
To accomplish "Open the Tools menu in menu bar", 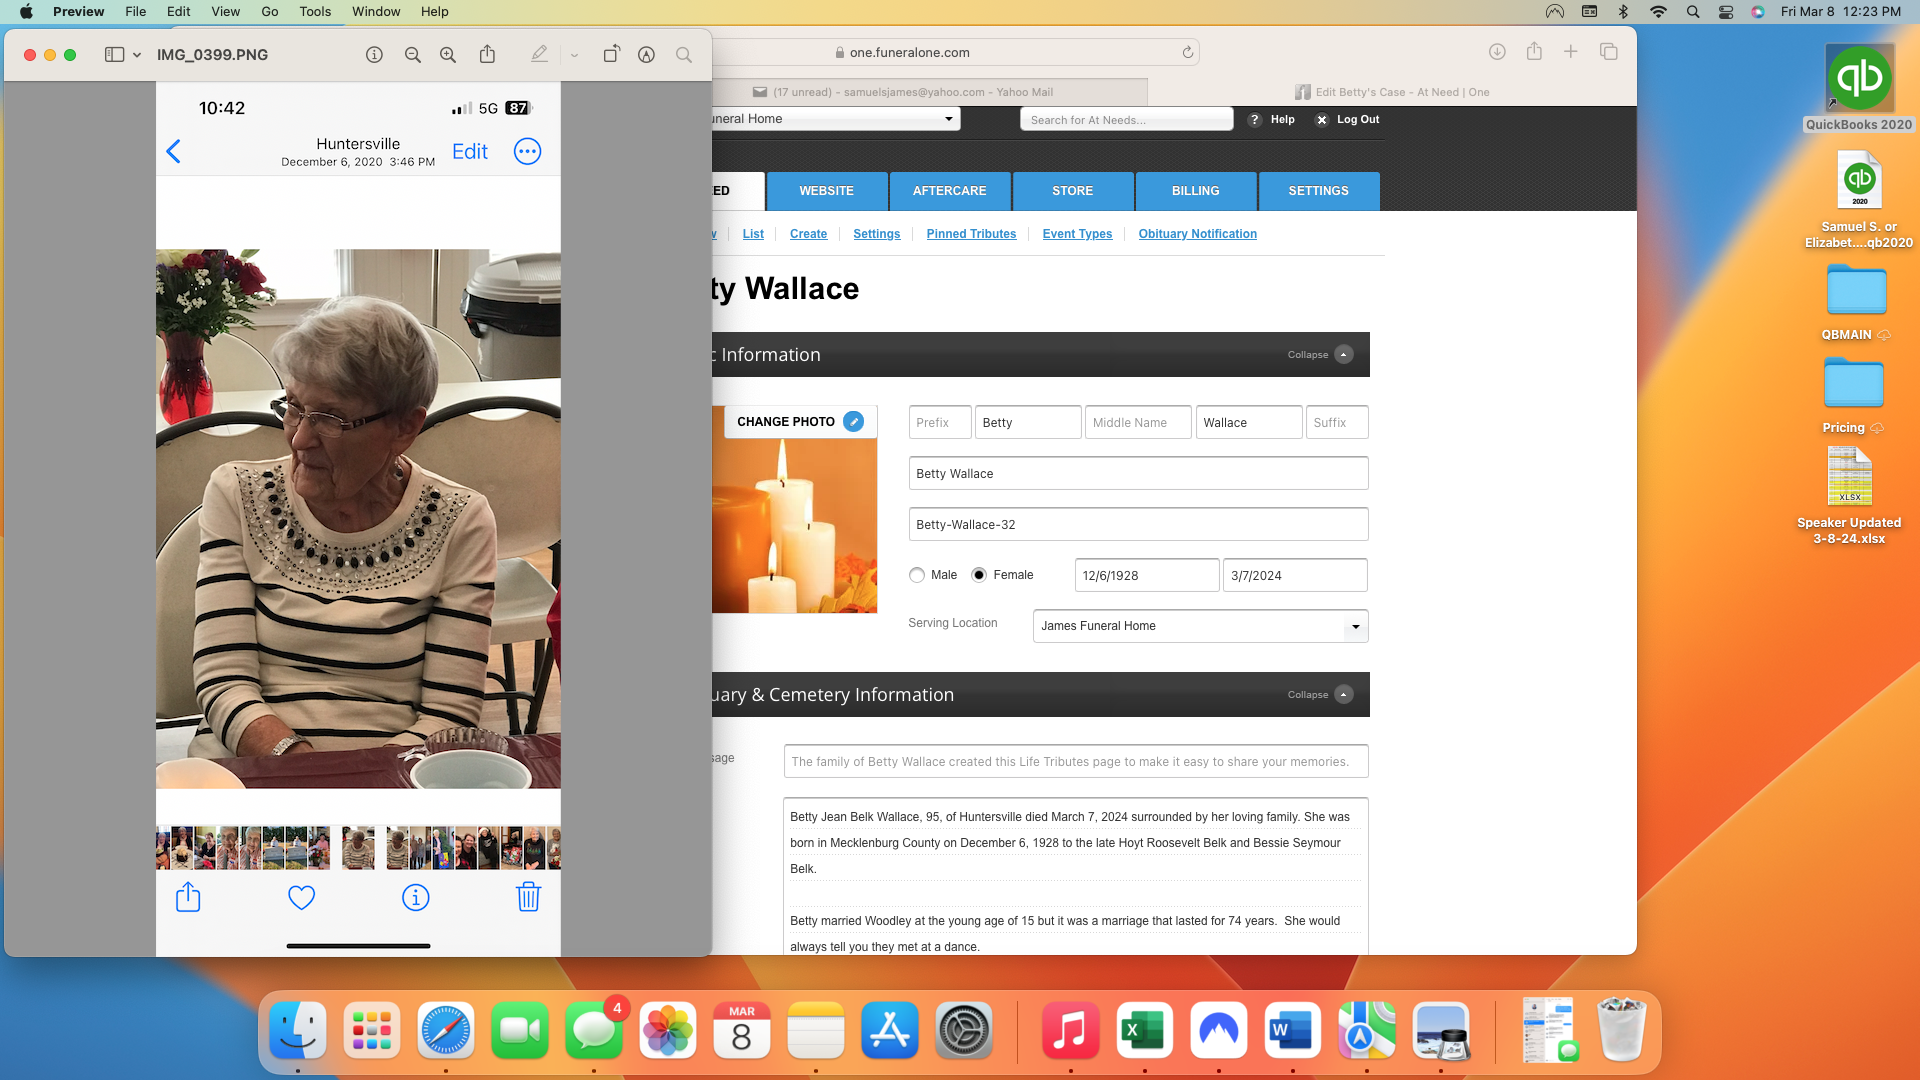I will [314, 11].
